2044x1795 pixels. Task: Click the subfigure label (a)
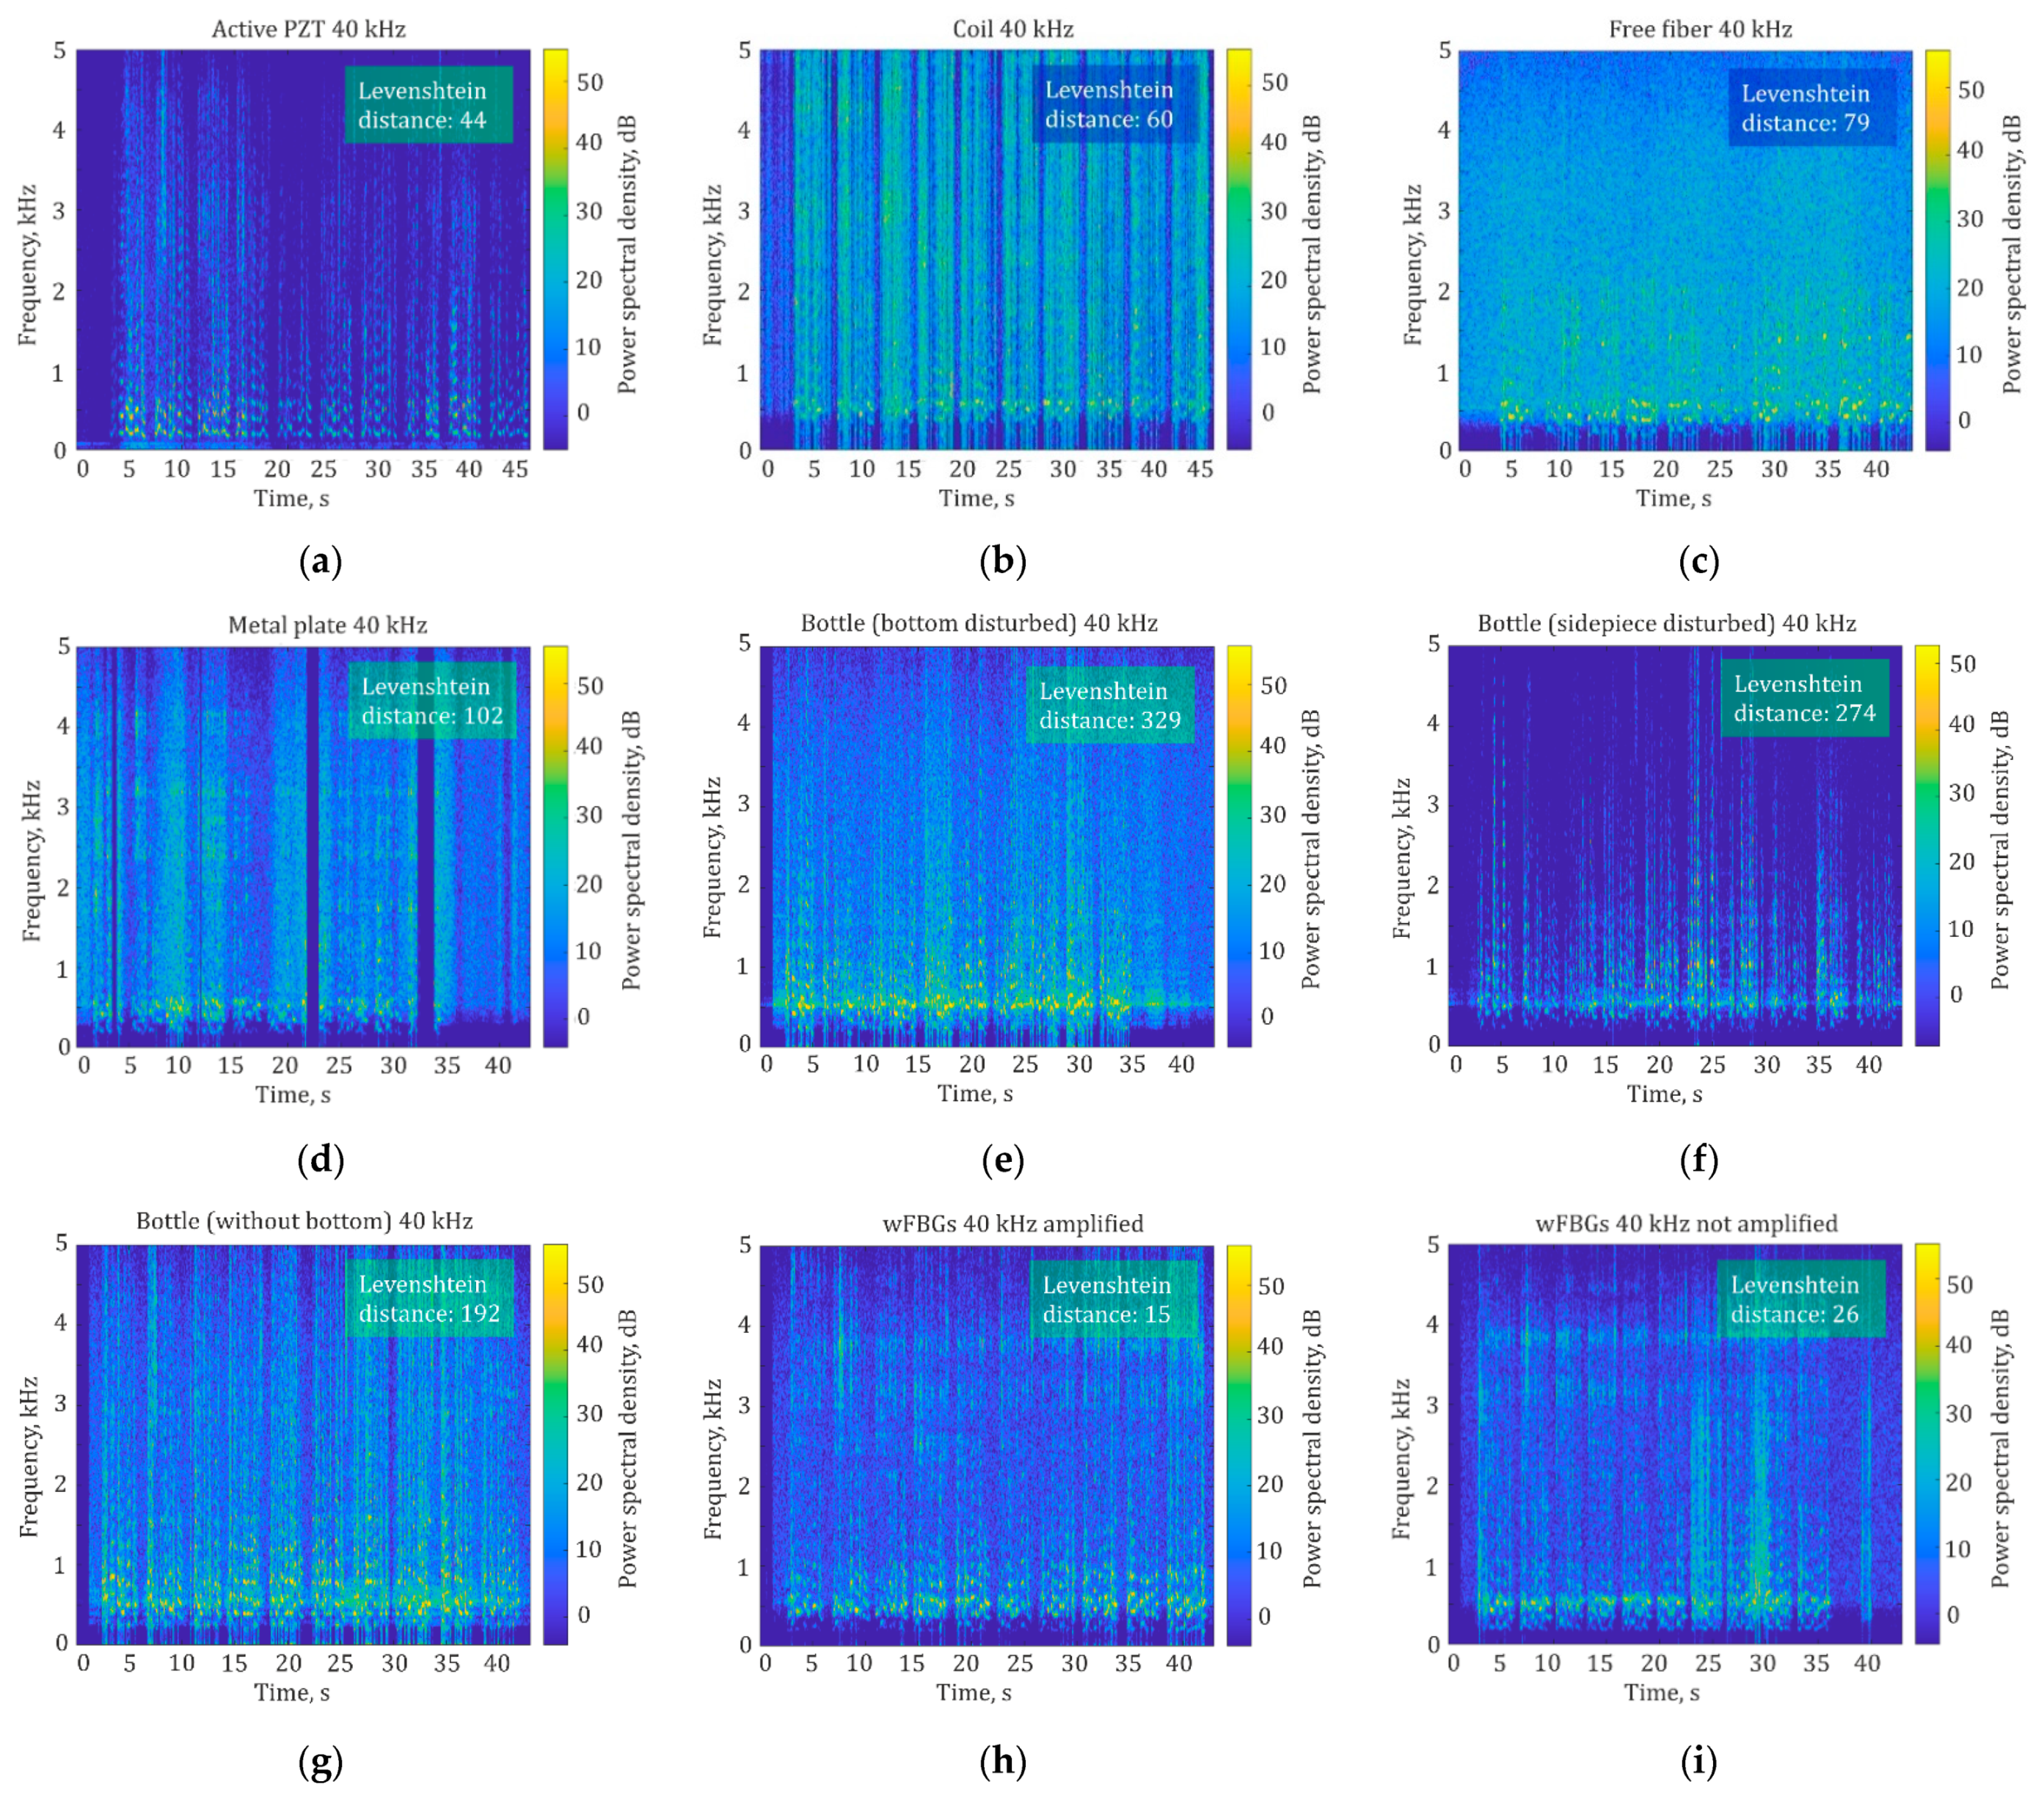(320, 561)
